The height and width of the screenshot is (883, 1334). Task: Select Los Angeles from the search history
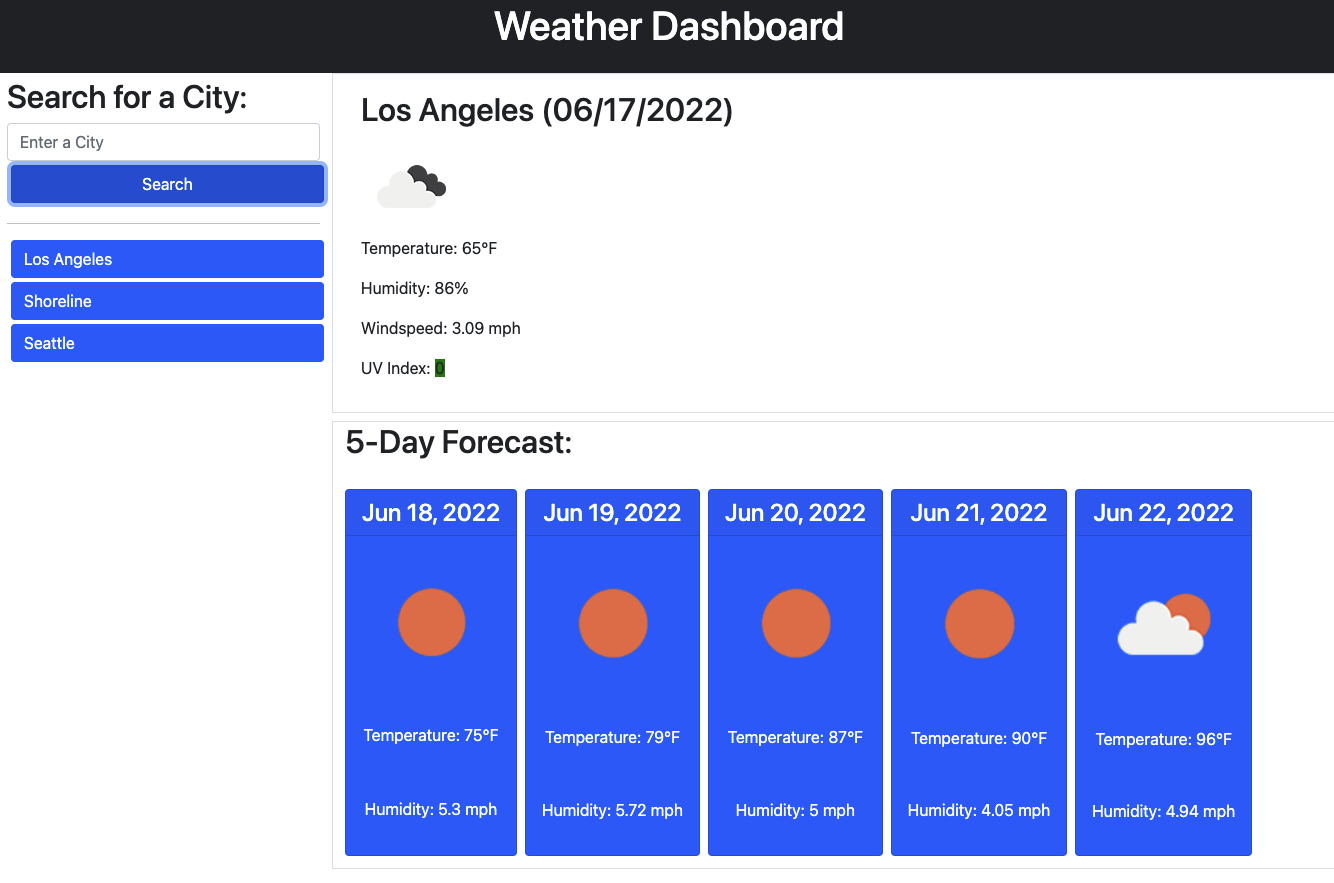coord(167,259)
